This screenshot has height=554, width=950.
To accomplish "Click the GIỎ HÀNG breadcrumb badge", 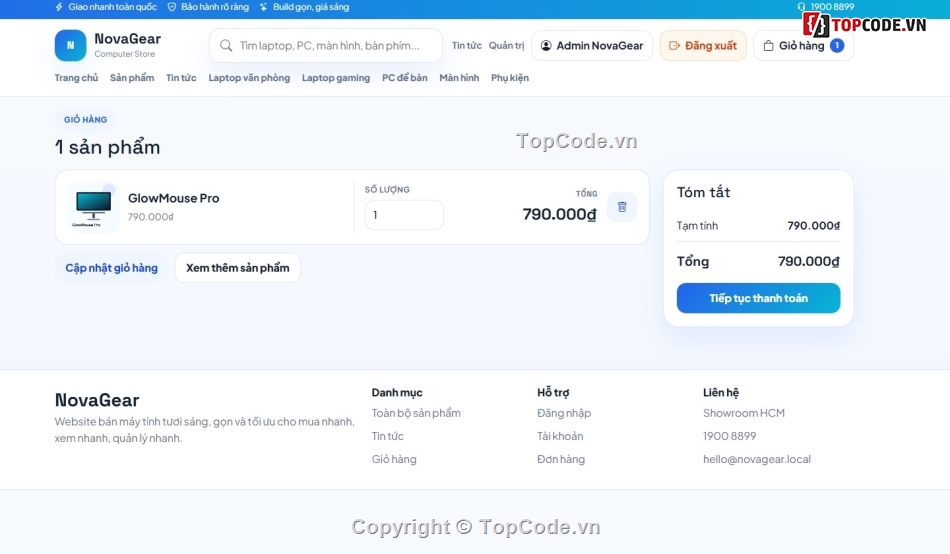I will [x=85, y=119].
